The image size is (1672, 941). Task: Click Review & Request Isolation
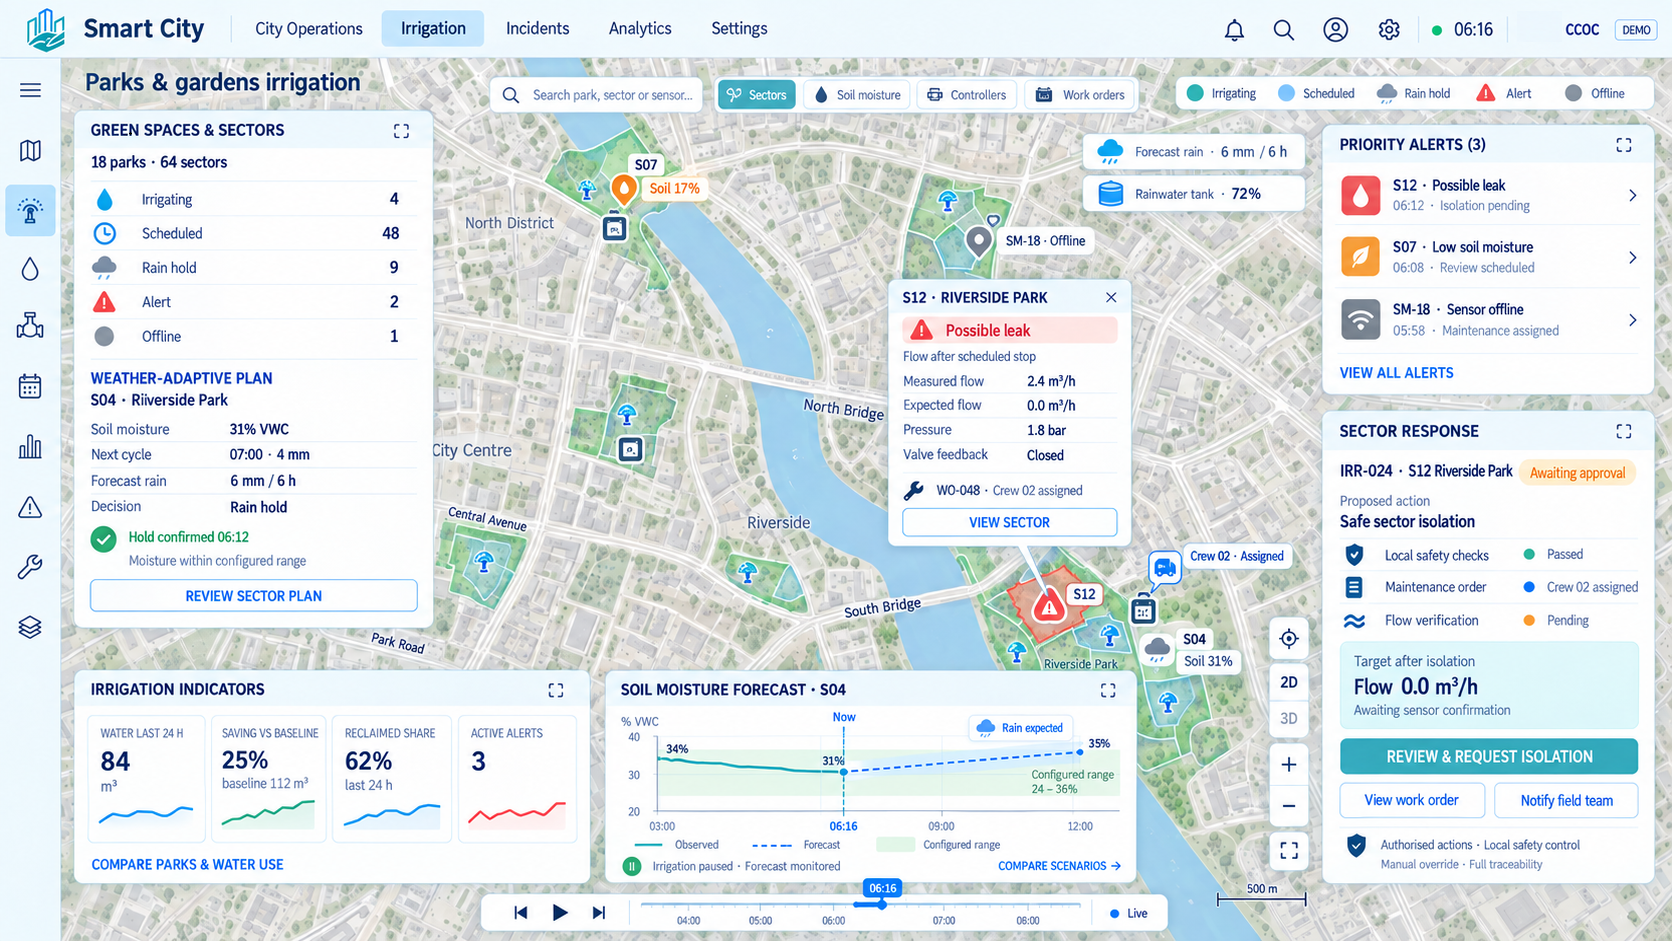(x=1489, y=757)
